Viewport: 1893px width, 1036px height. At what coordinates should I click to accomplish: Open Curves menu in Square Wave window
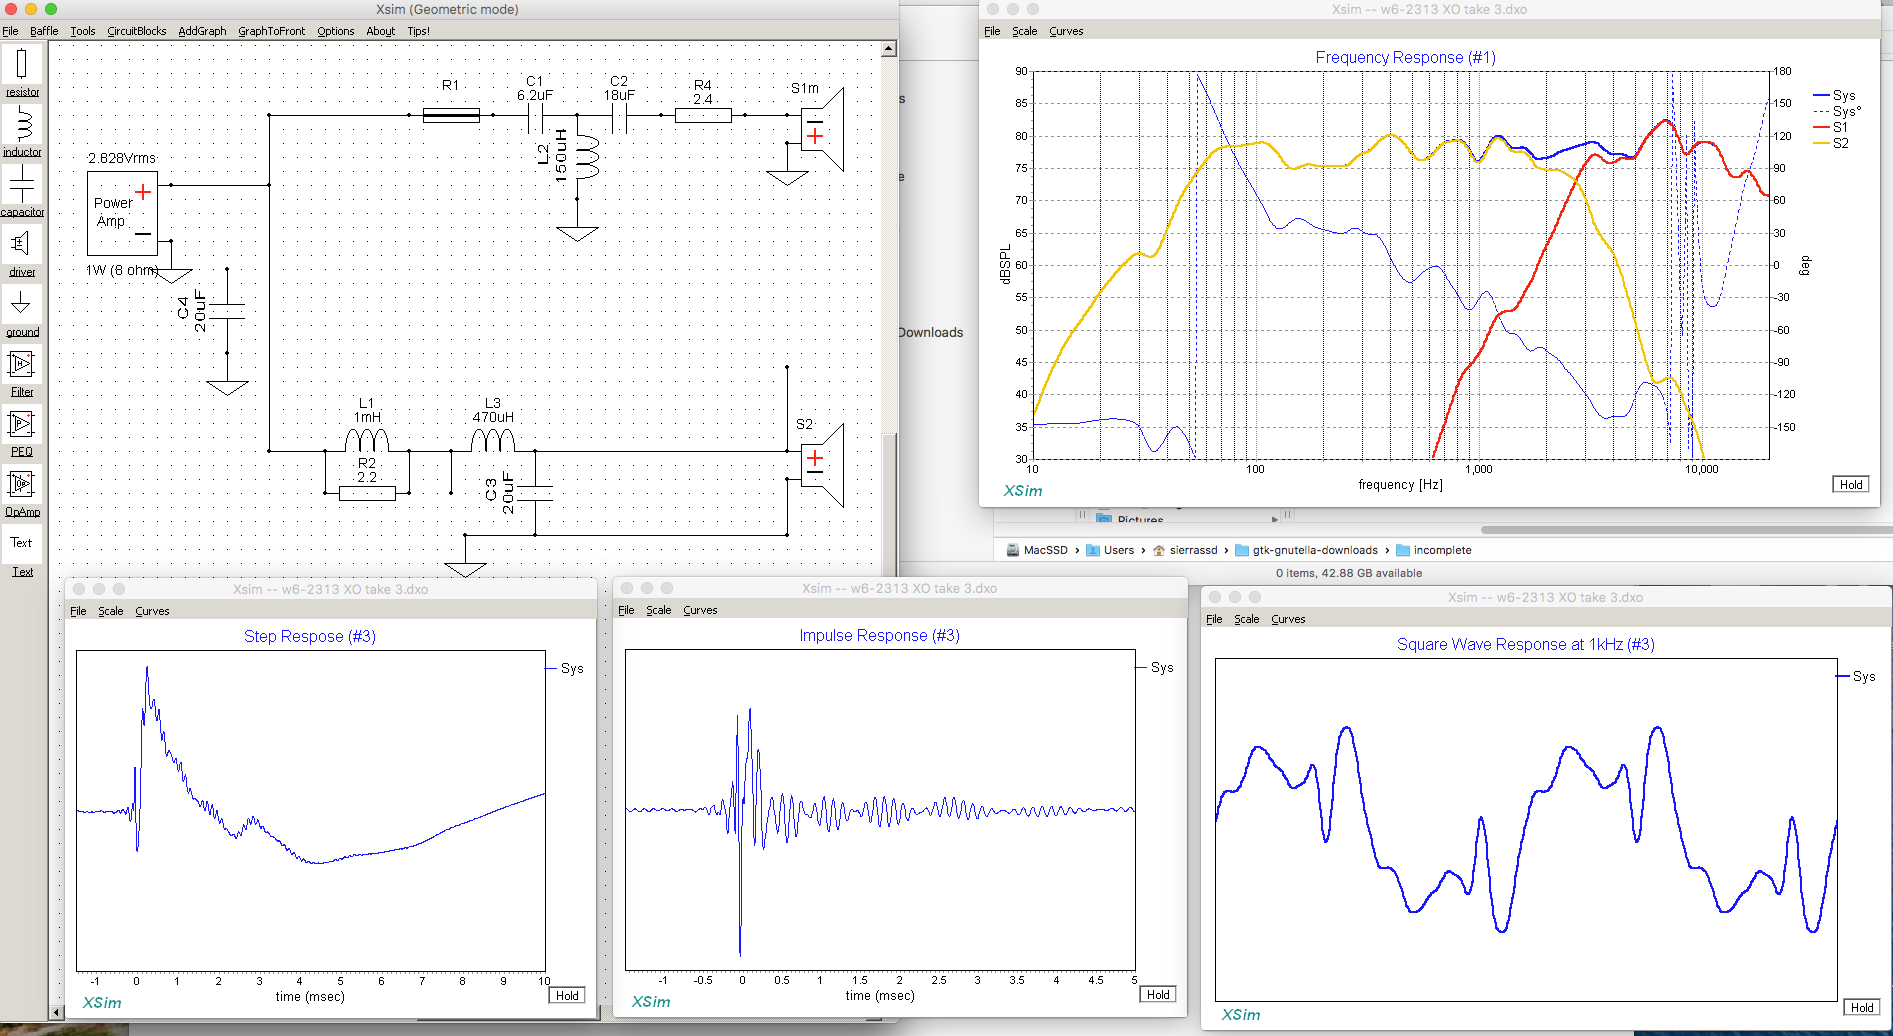(x=1288, y=619)
